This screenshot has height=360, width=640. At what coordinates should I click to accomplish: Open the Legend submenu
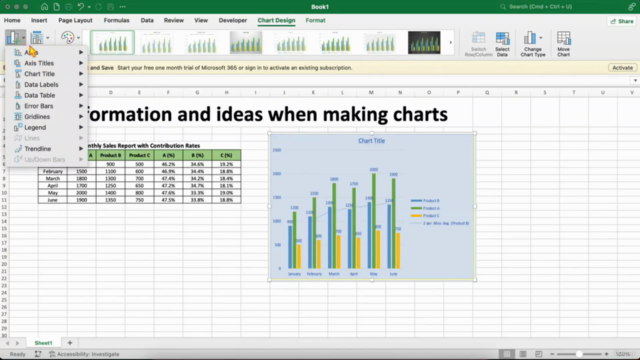pyautogui.click(x=48, y=127)
